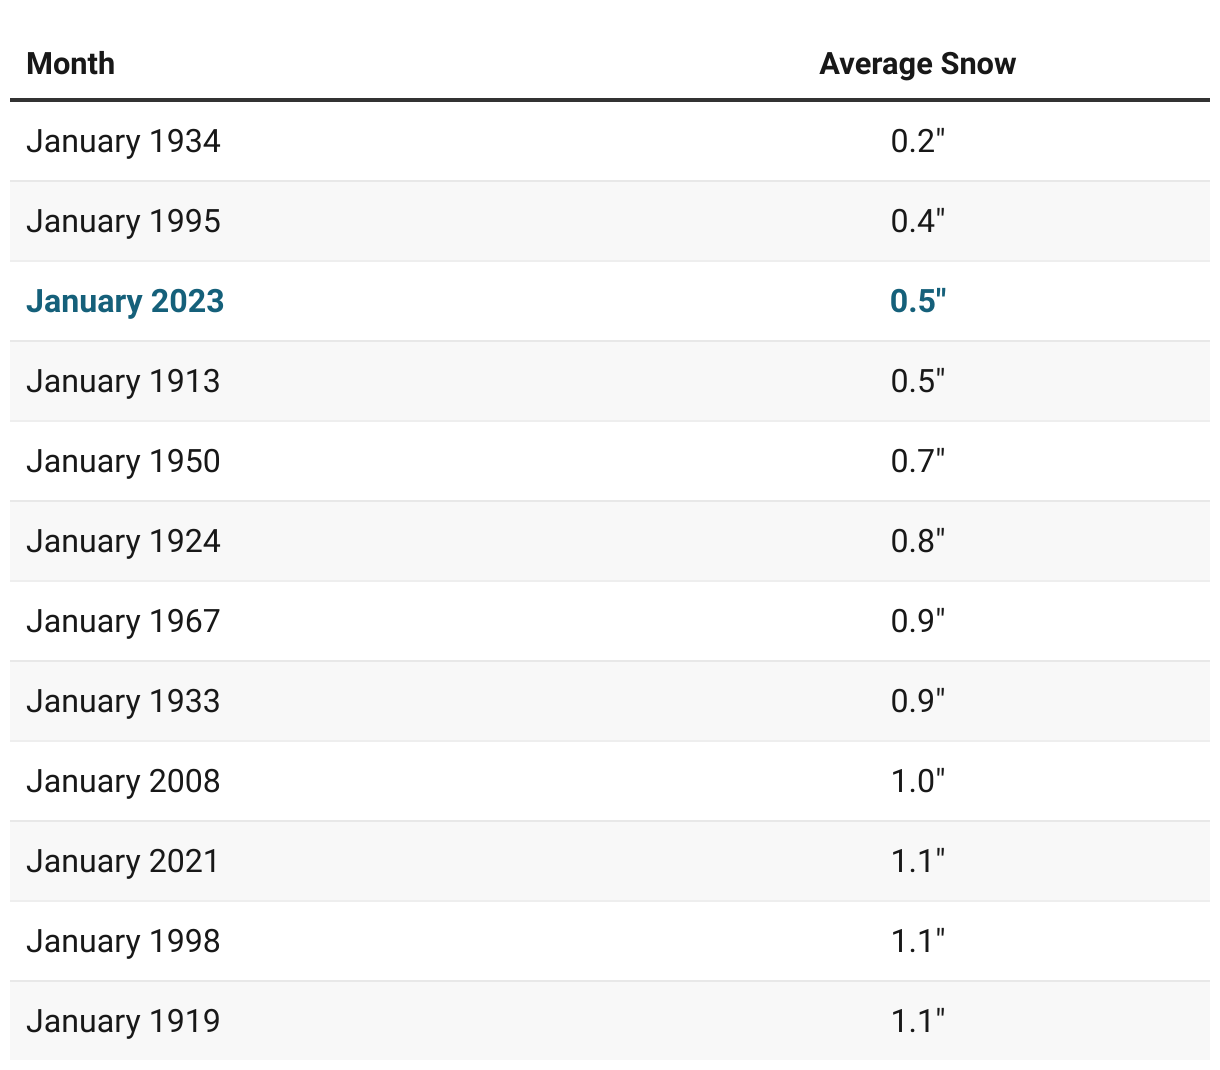Viewport: 1220px width, 1070px height.
Task: Select the January 1913 row label
Action: coord(123,382)
